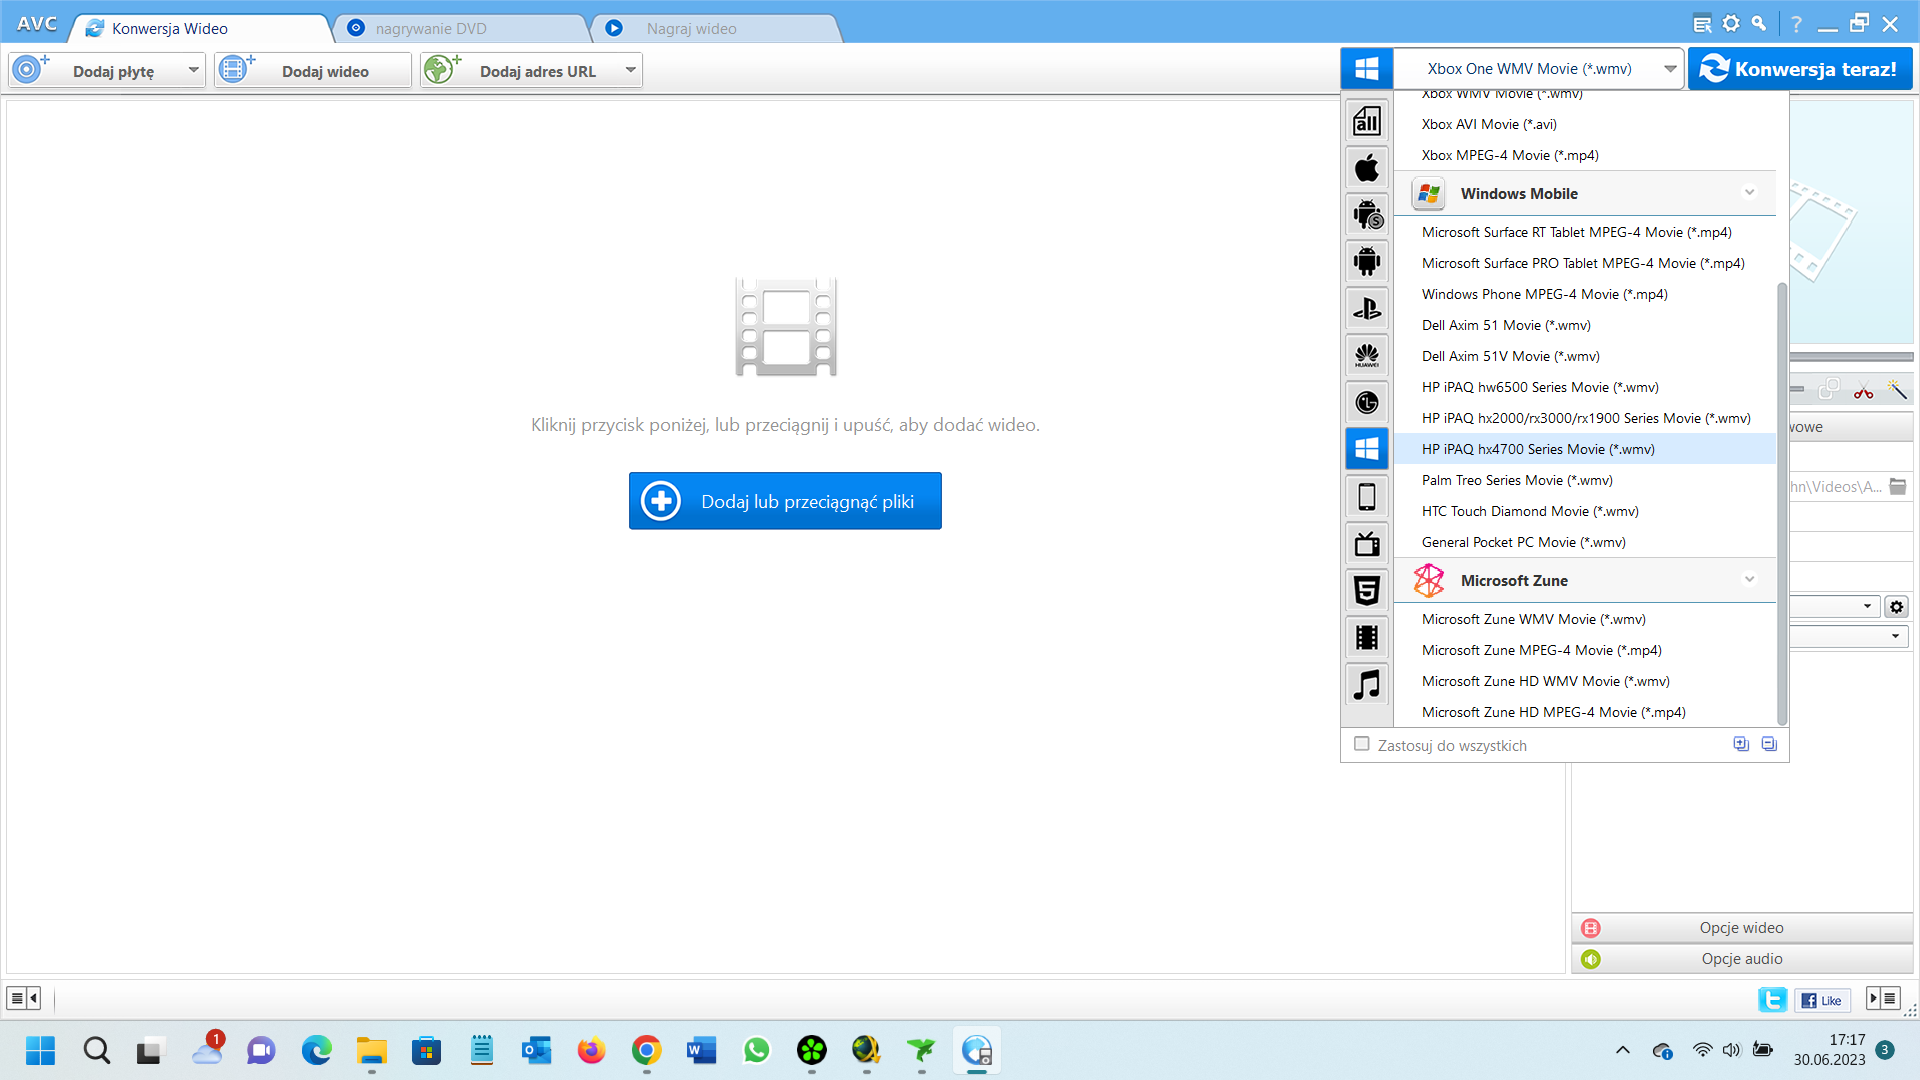Open codec settings gear in right panel
Image resolution: width=1920 pixels, height=1080 pixels.
pos(1896,607)
